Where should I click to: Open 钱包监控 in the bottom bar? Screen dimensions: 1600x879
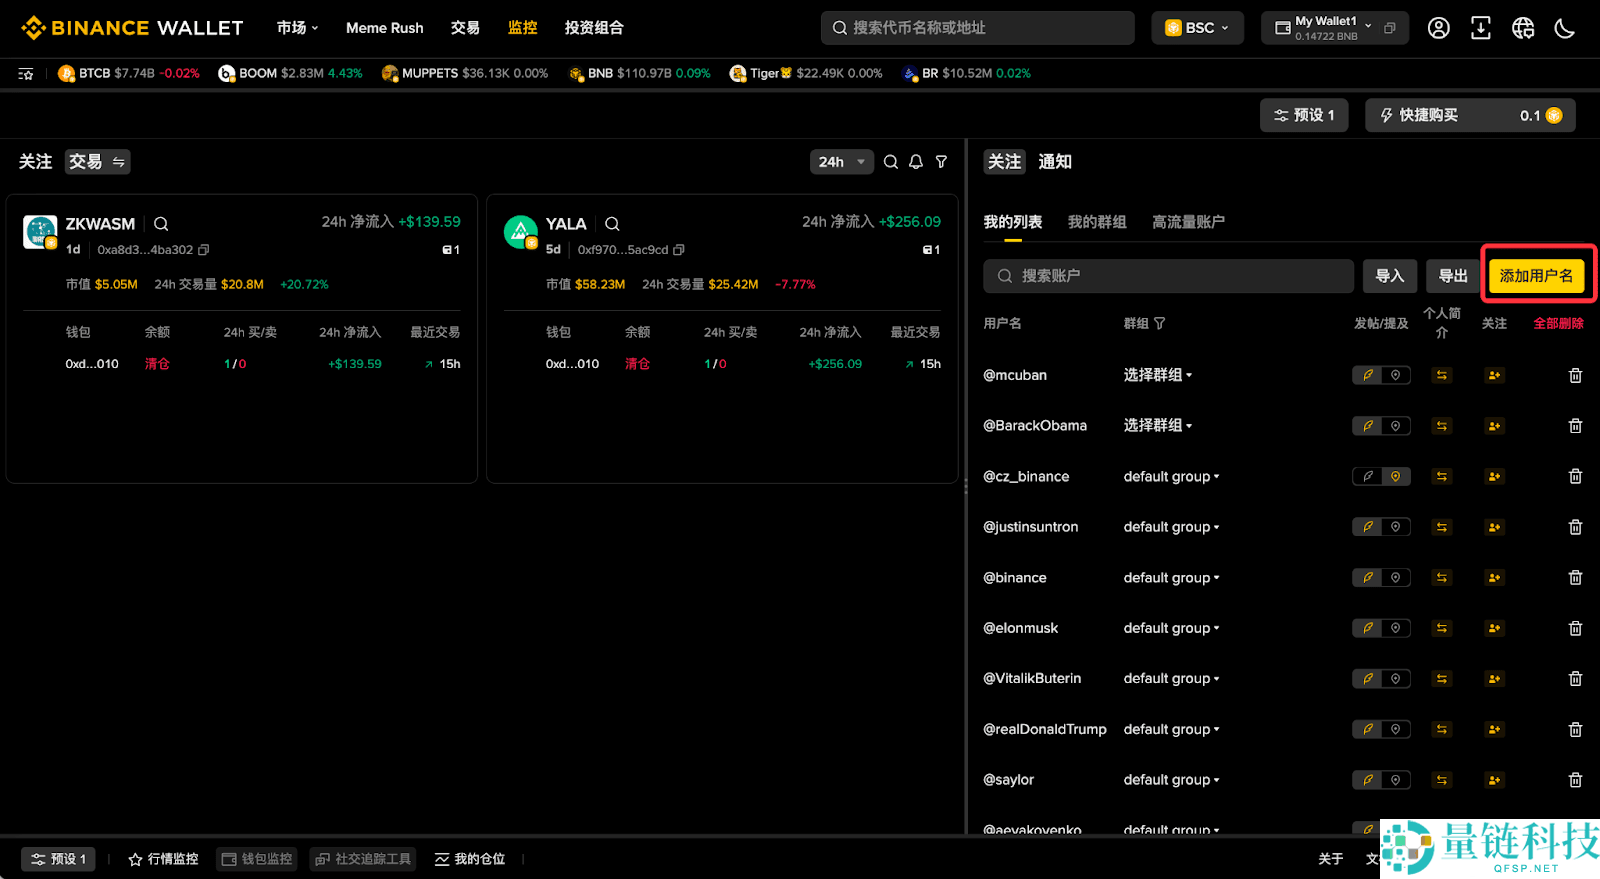coord(257,859)
